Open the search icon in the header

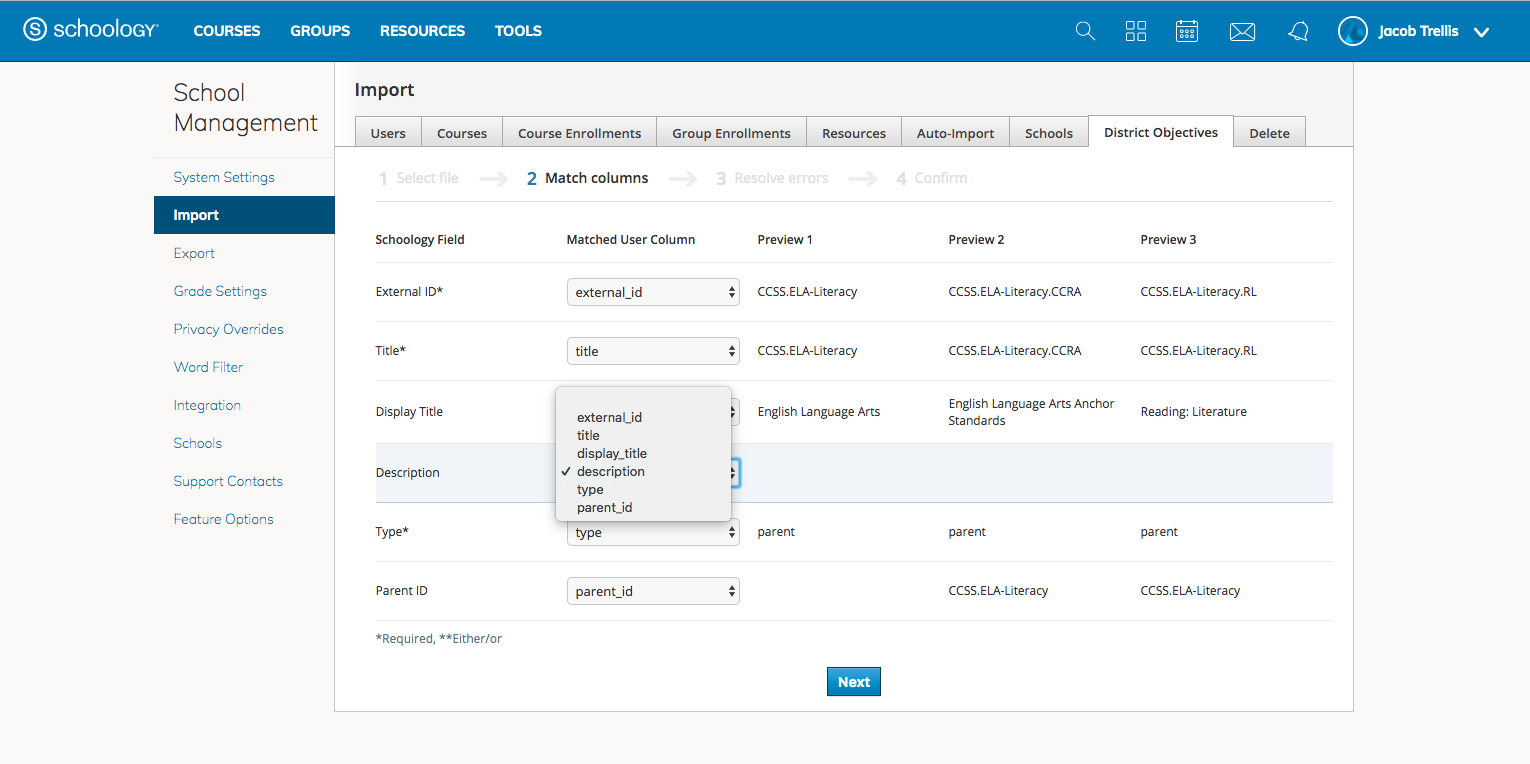click(1085, 31)
